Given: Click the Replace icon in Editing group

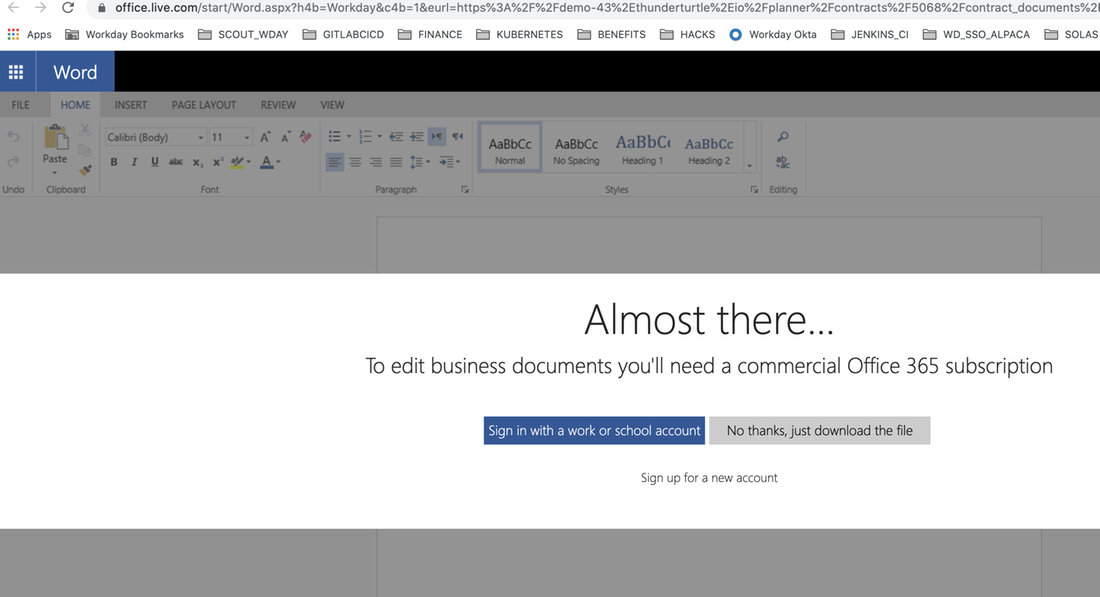Looking at the screenshot, I should click(x=783, y=162).
